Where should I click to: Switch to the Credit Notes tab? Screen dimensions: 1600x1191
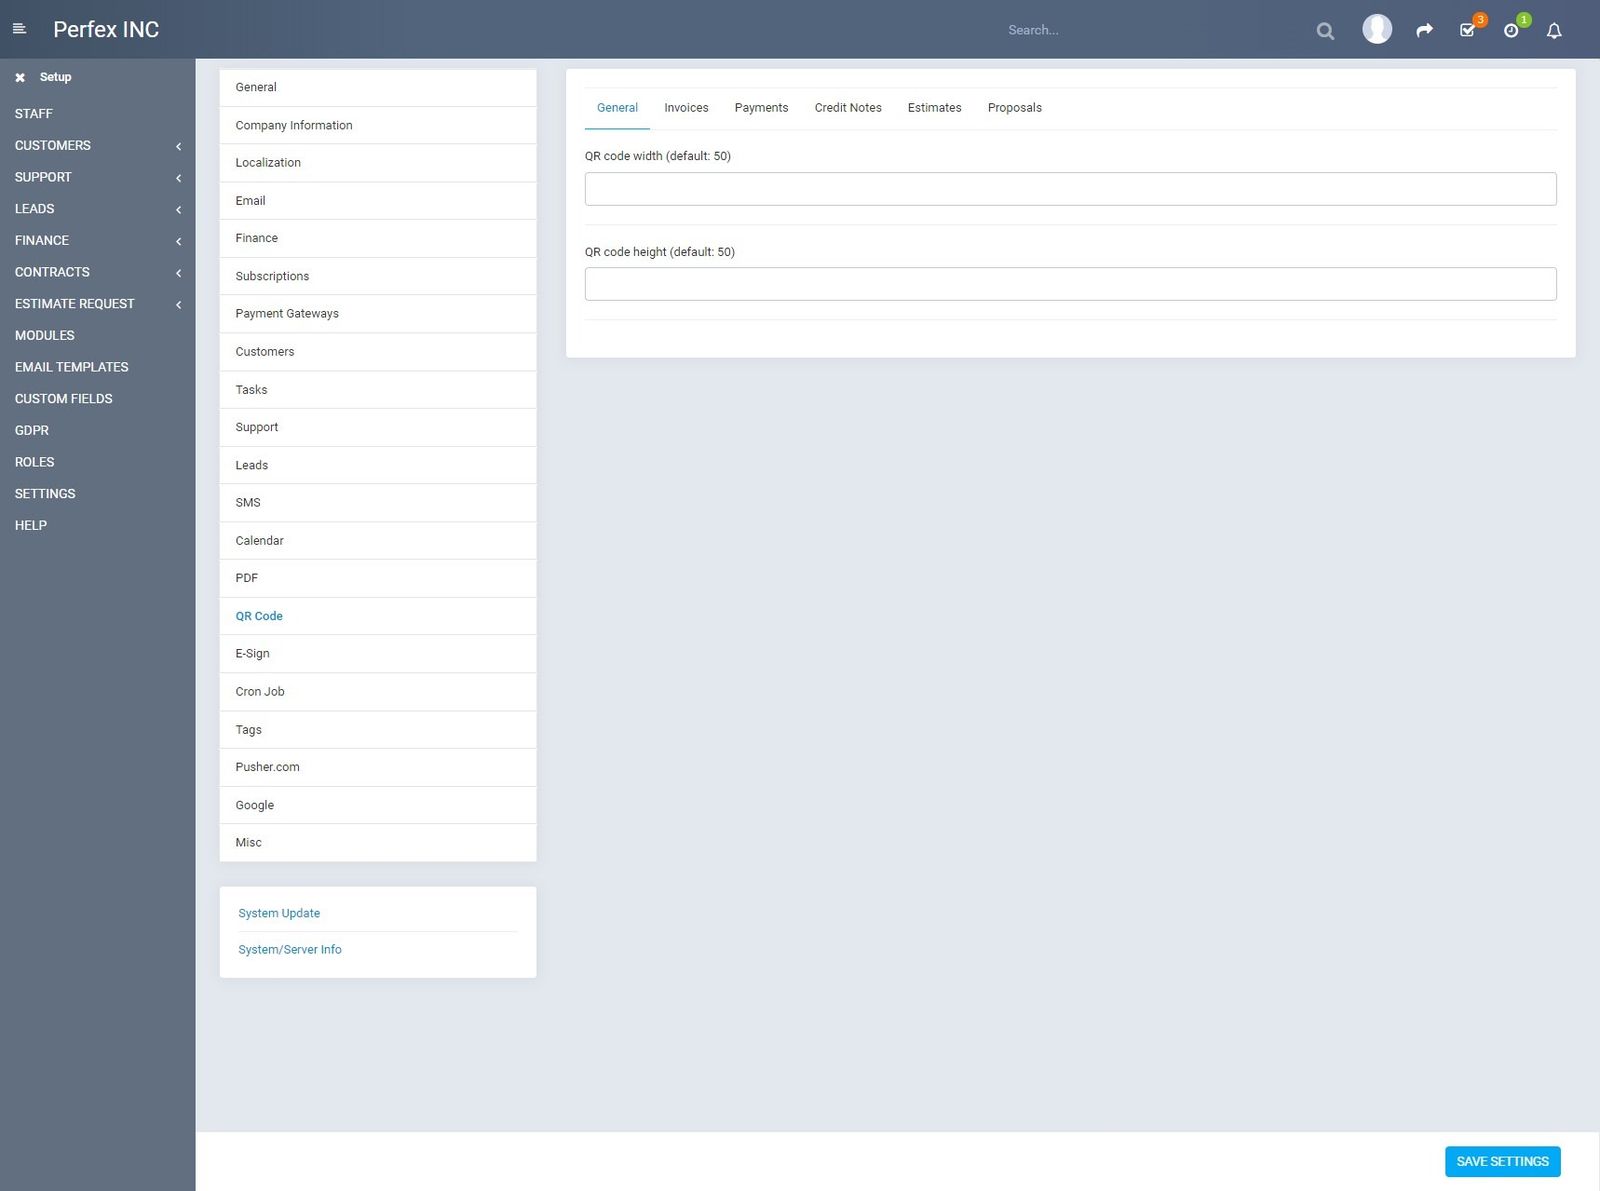coord(847,108)
